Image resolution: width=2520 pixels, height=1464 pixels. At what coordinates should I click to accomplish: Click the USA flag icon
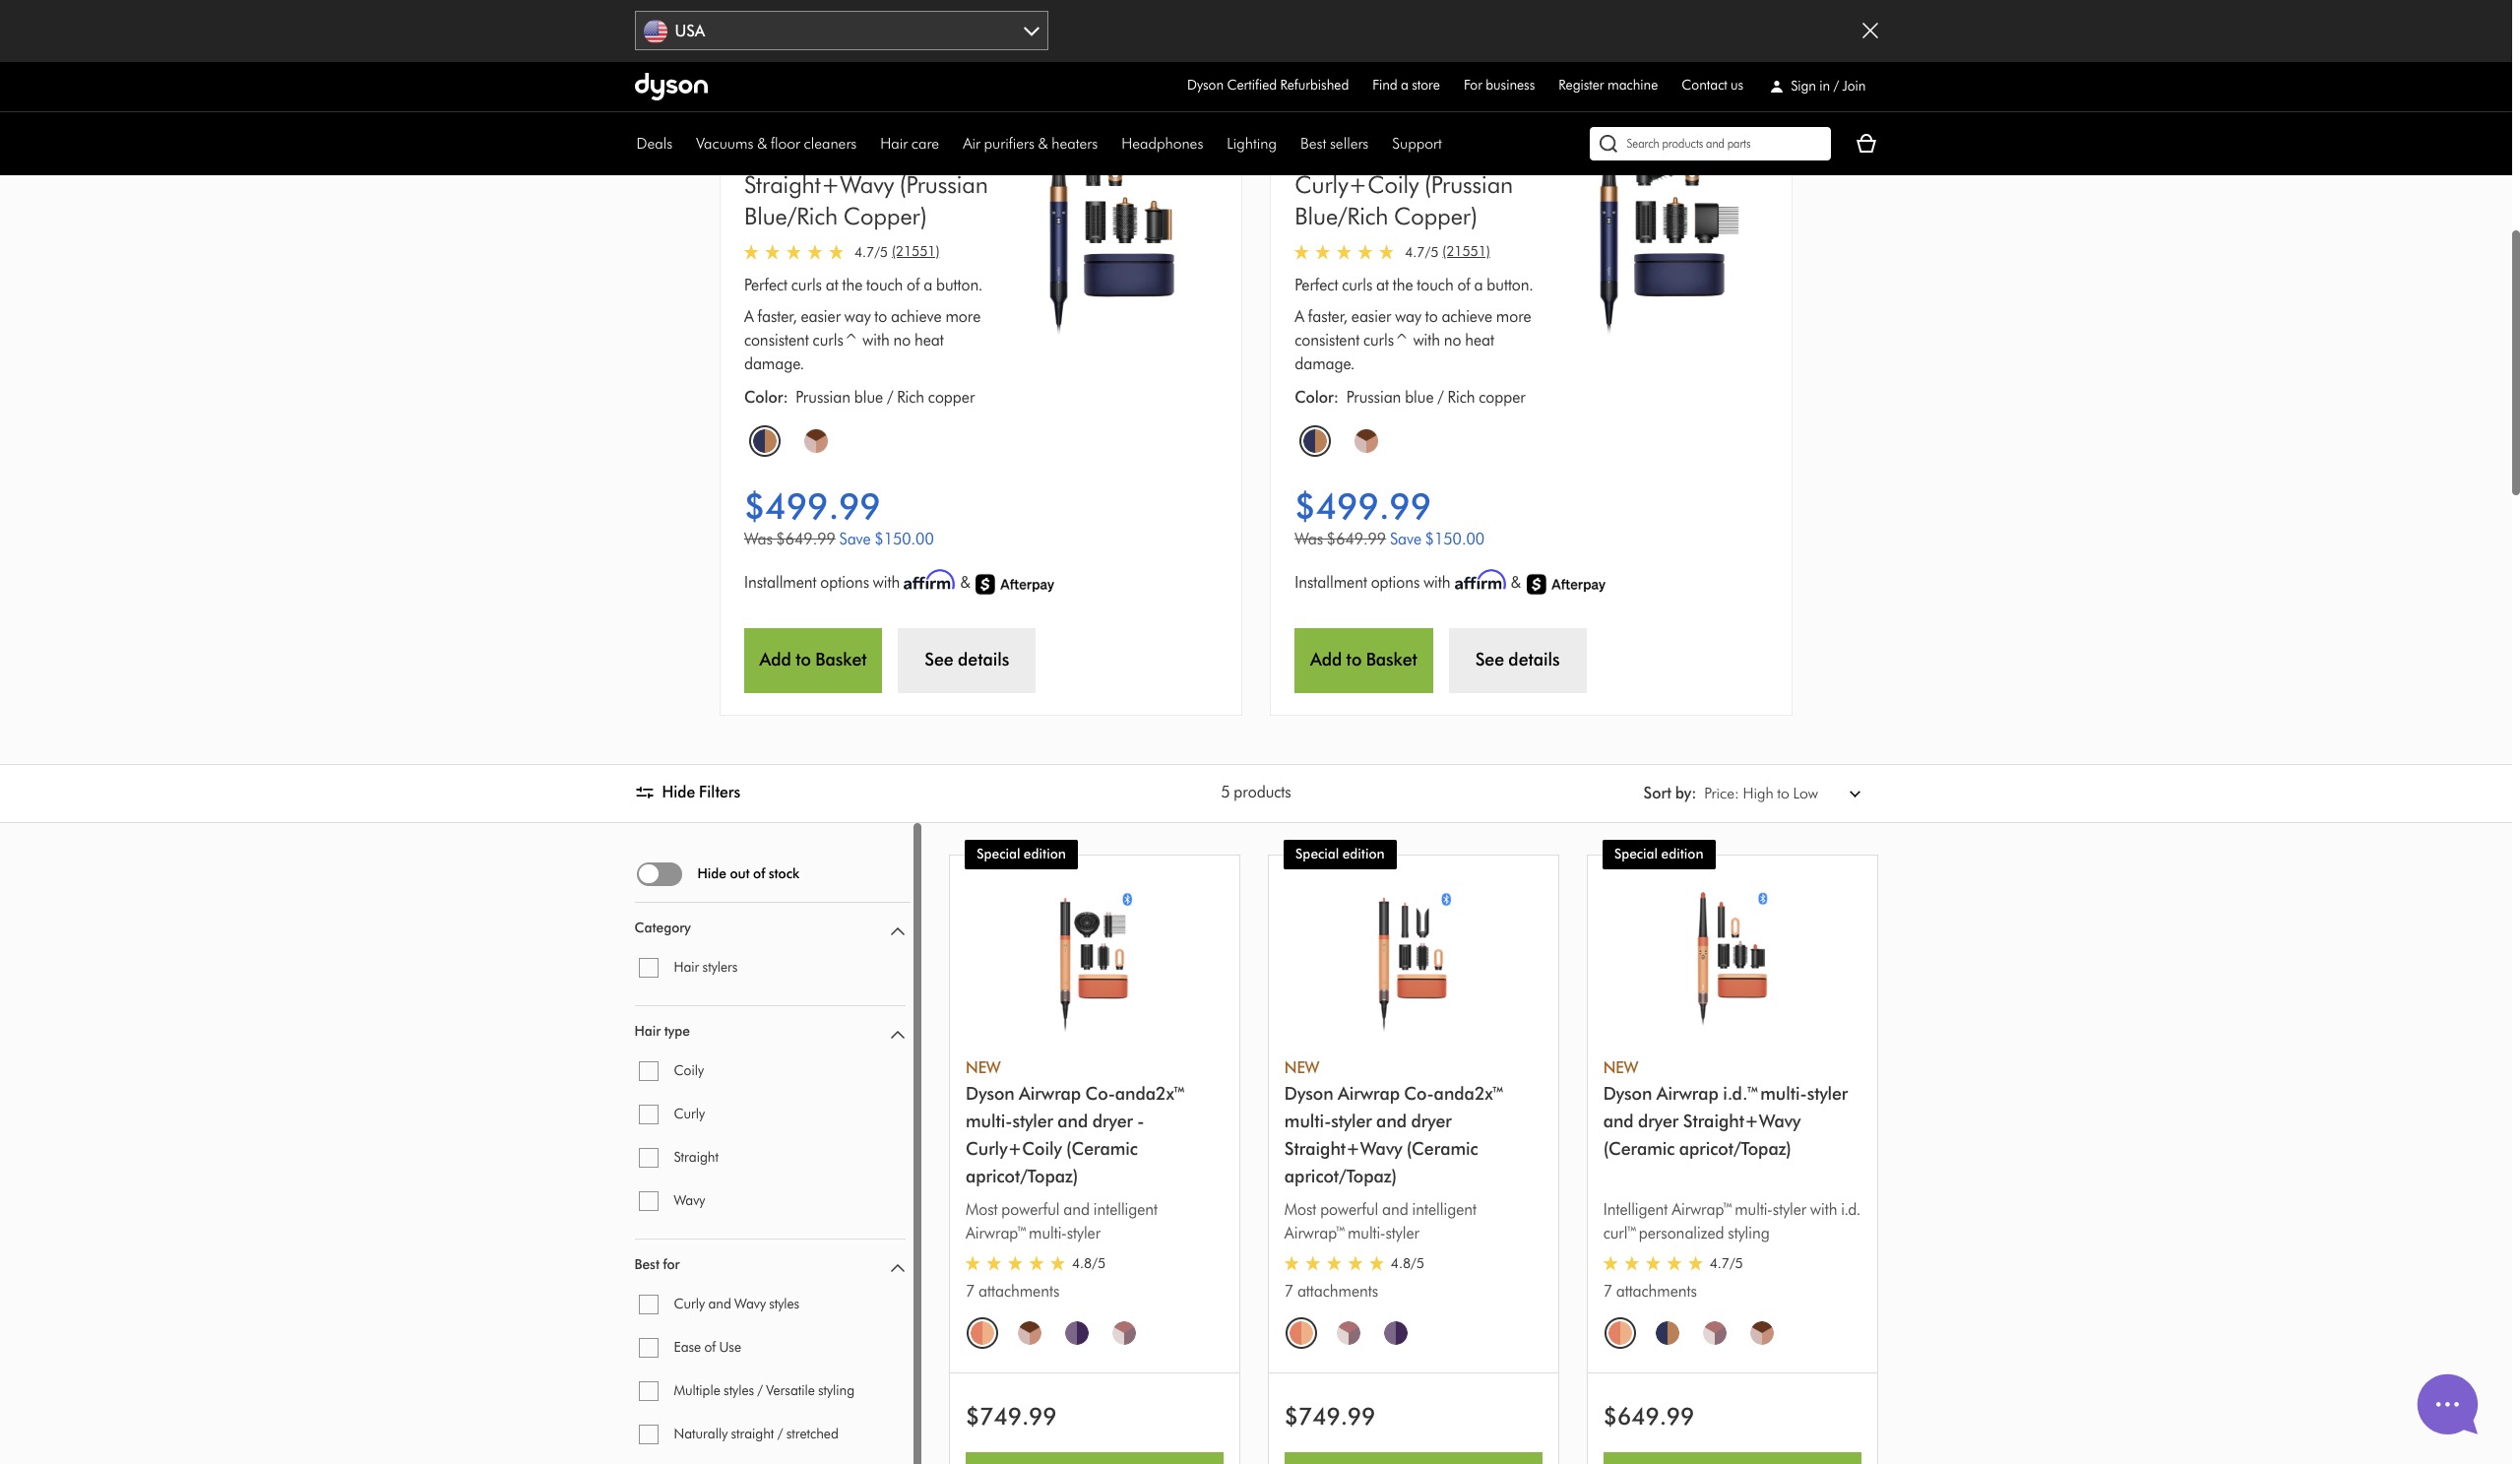click(x=656, y=31)
